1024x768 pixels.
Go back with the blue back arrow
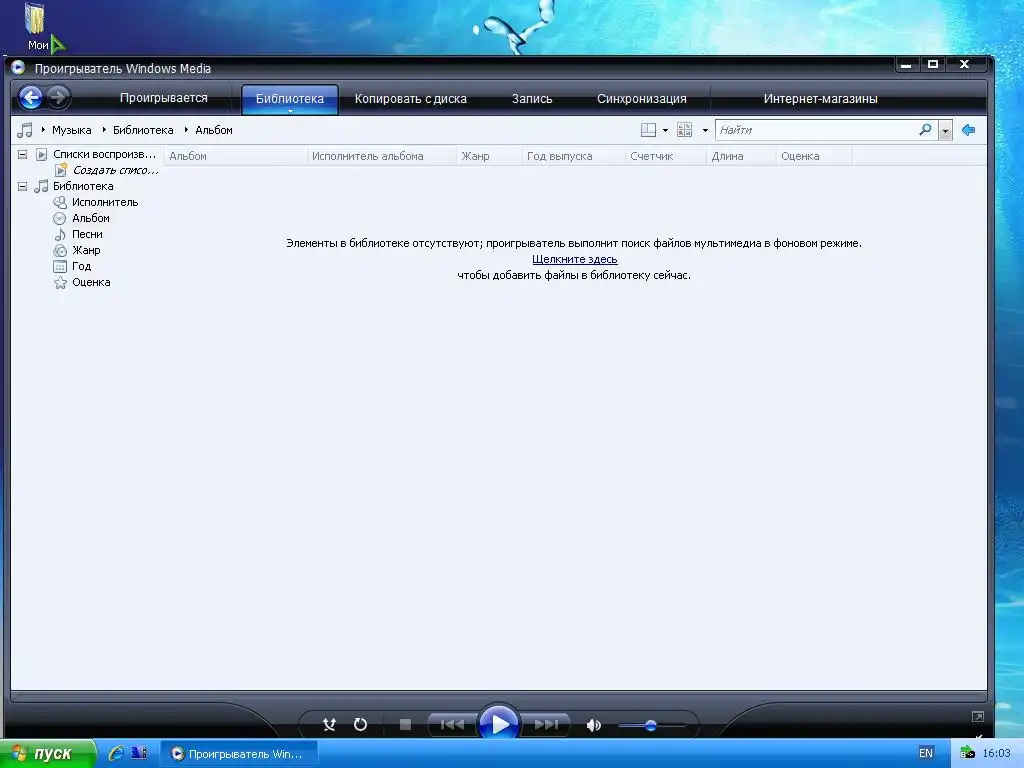coord(30,98)
